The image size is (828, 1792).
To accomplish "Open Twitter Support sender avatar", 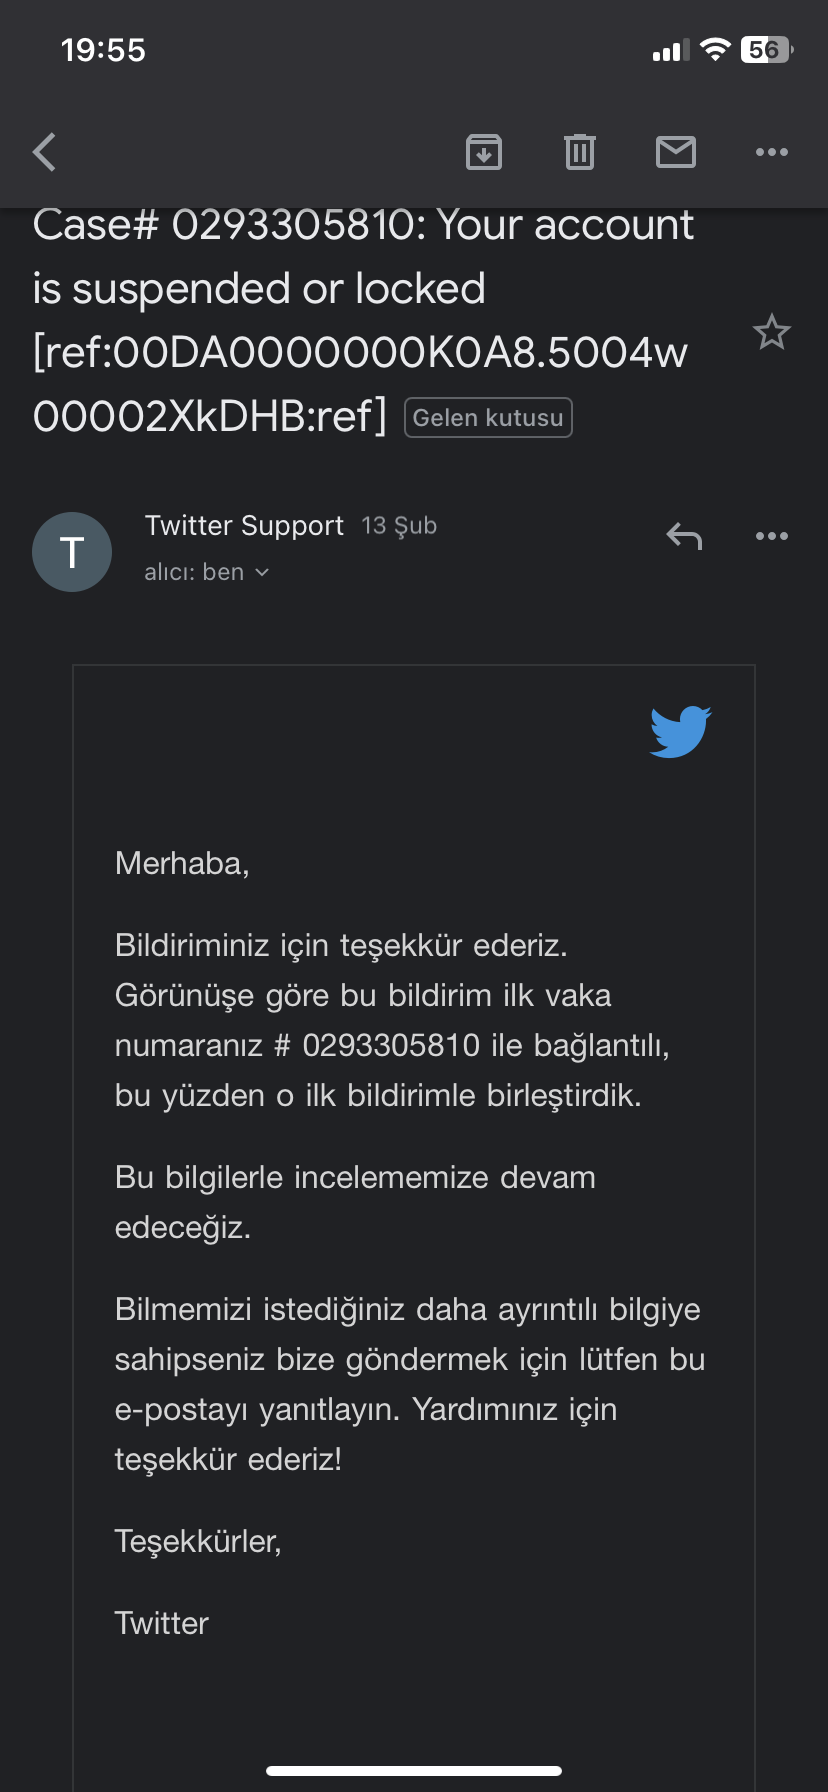I will point(72,552).
